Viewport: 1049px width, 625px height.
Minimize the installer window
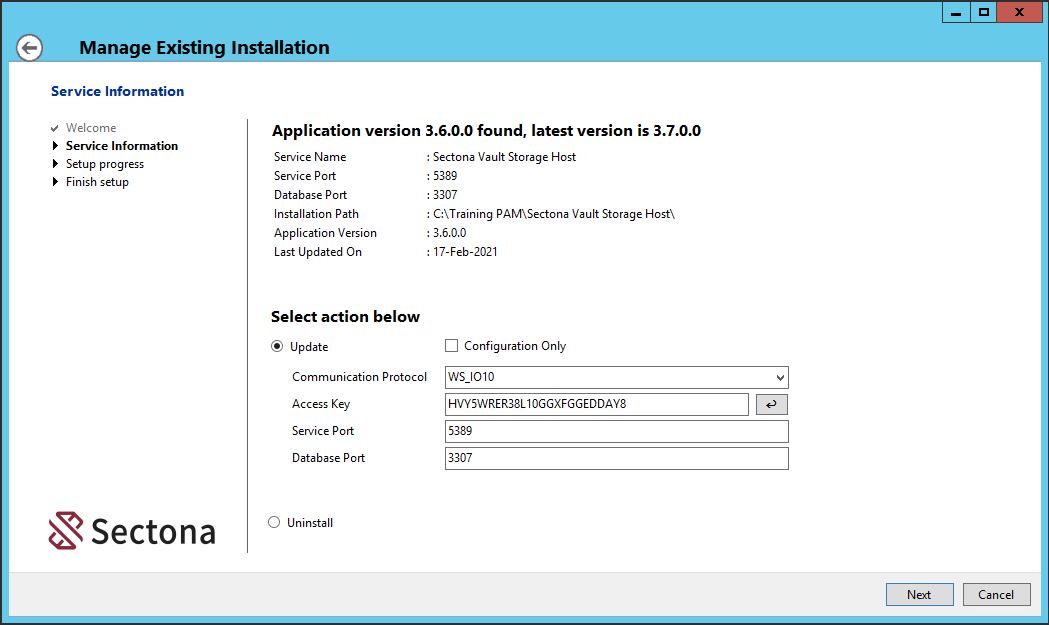point(955,12)
